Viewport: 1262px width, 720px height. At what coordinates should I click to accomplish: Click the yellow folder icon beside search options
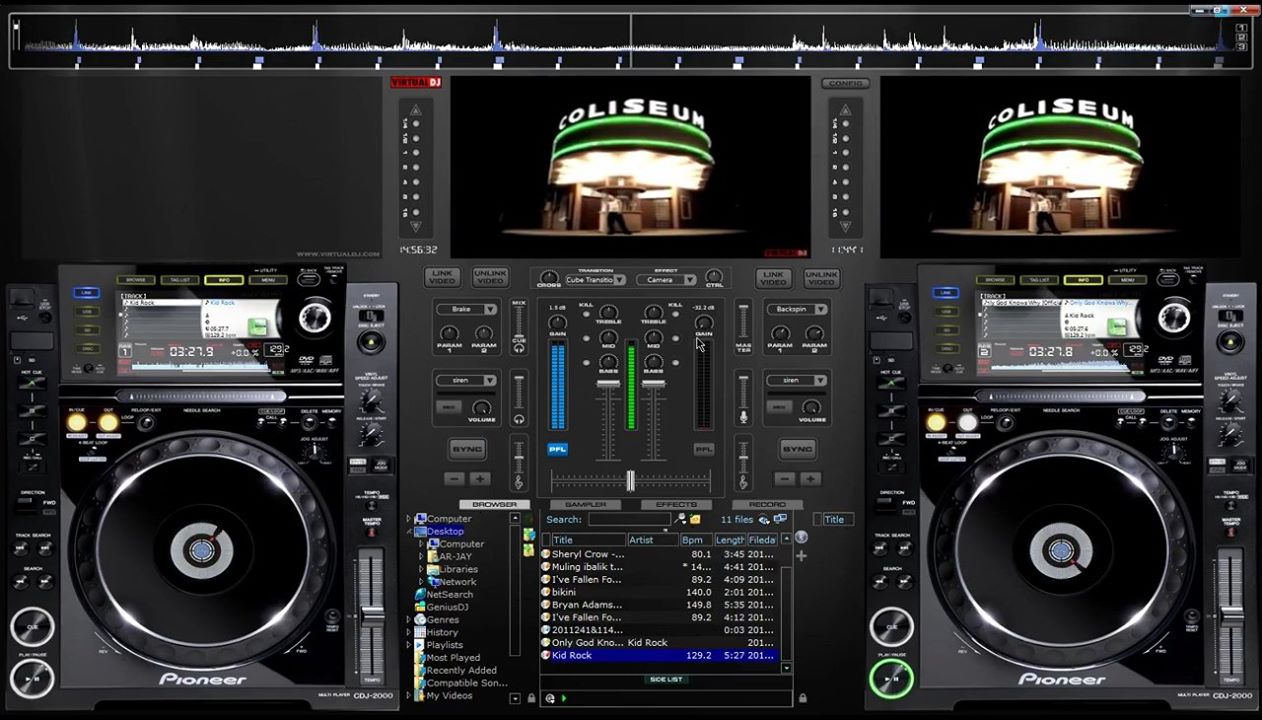tap(695, 519)
